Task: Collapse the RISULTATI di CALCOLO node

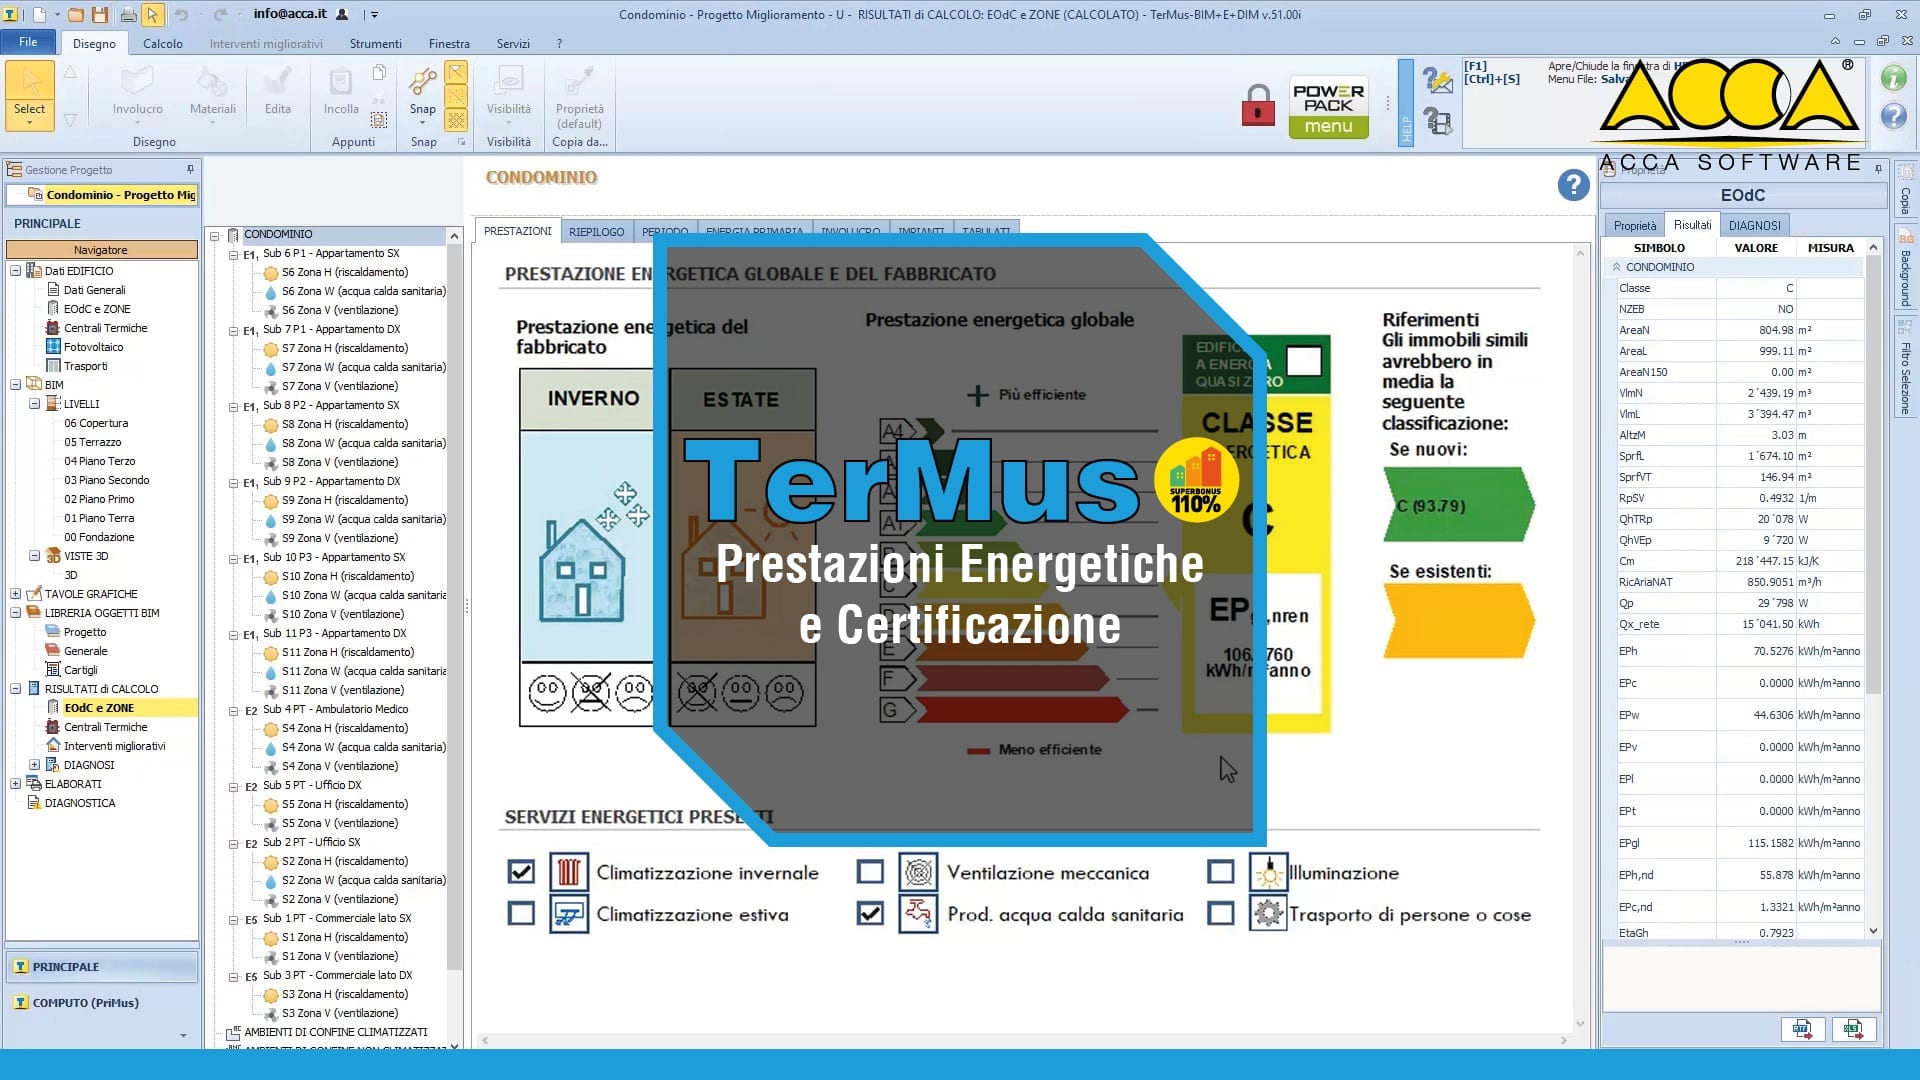Action: click(16, 689)
